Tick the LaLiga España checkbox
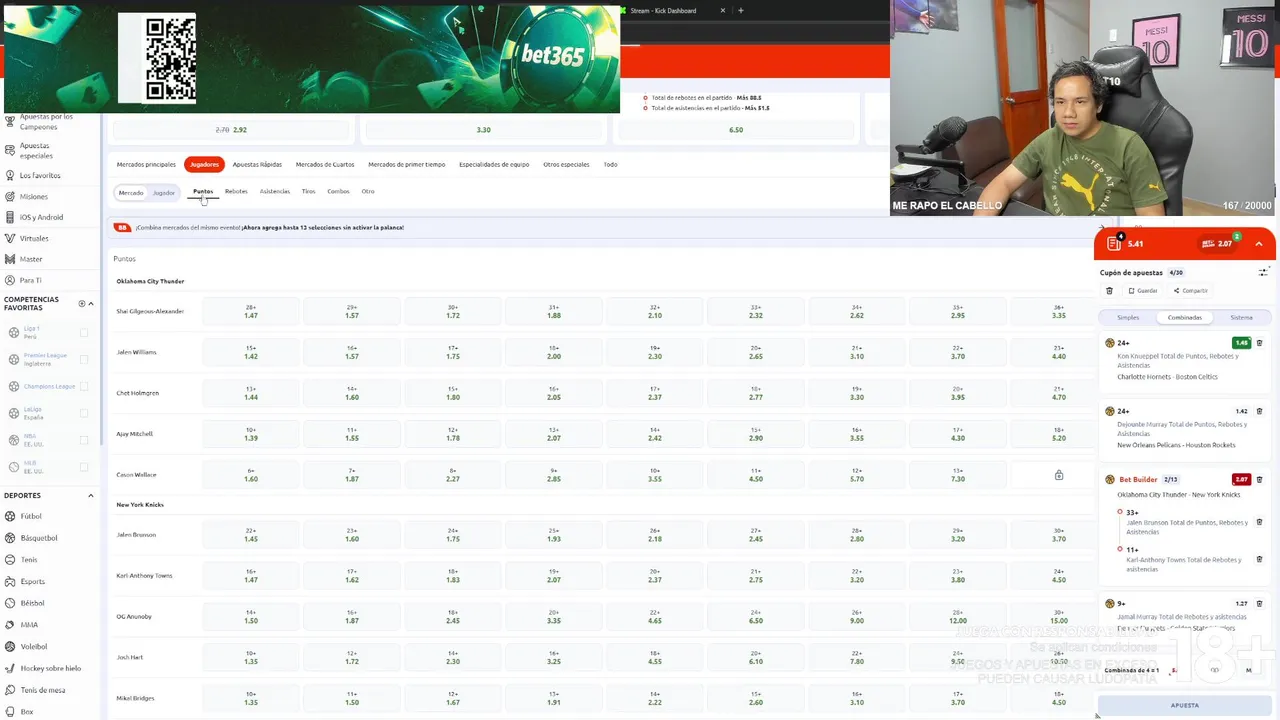The image size is (1280, 720). pos(84,413)
